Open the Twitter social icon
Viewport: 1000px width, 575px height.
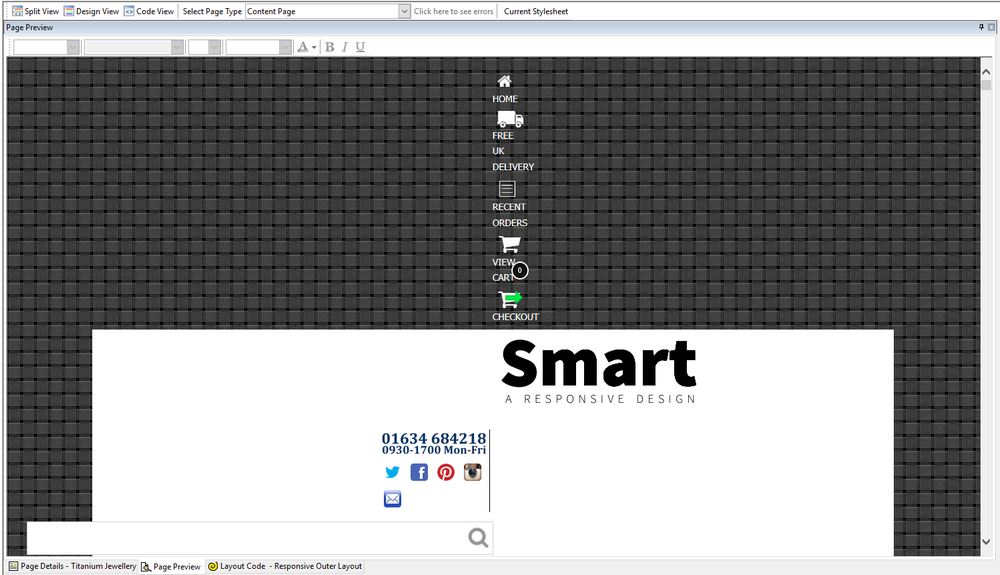coord(392,472)
